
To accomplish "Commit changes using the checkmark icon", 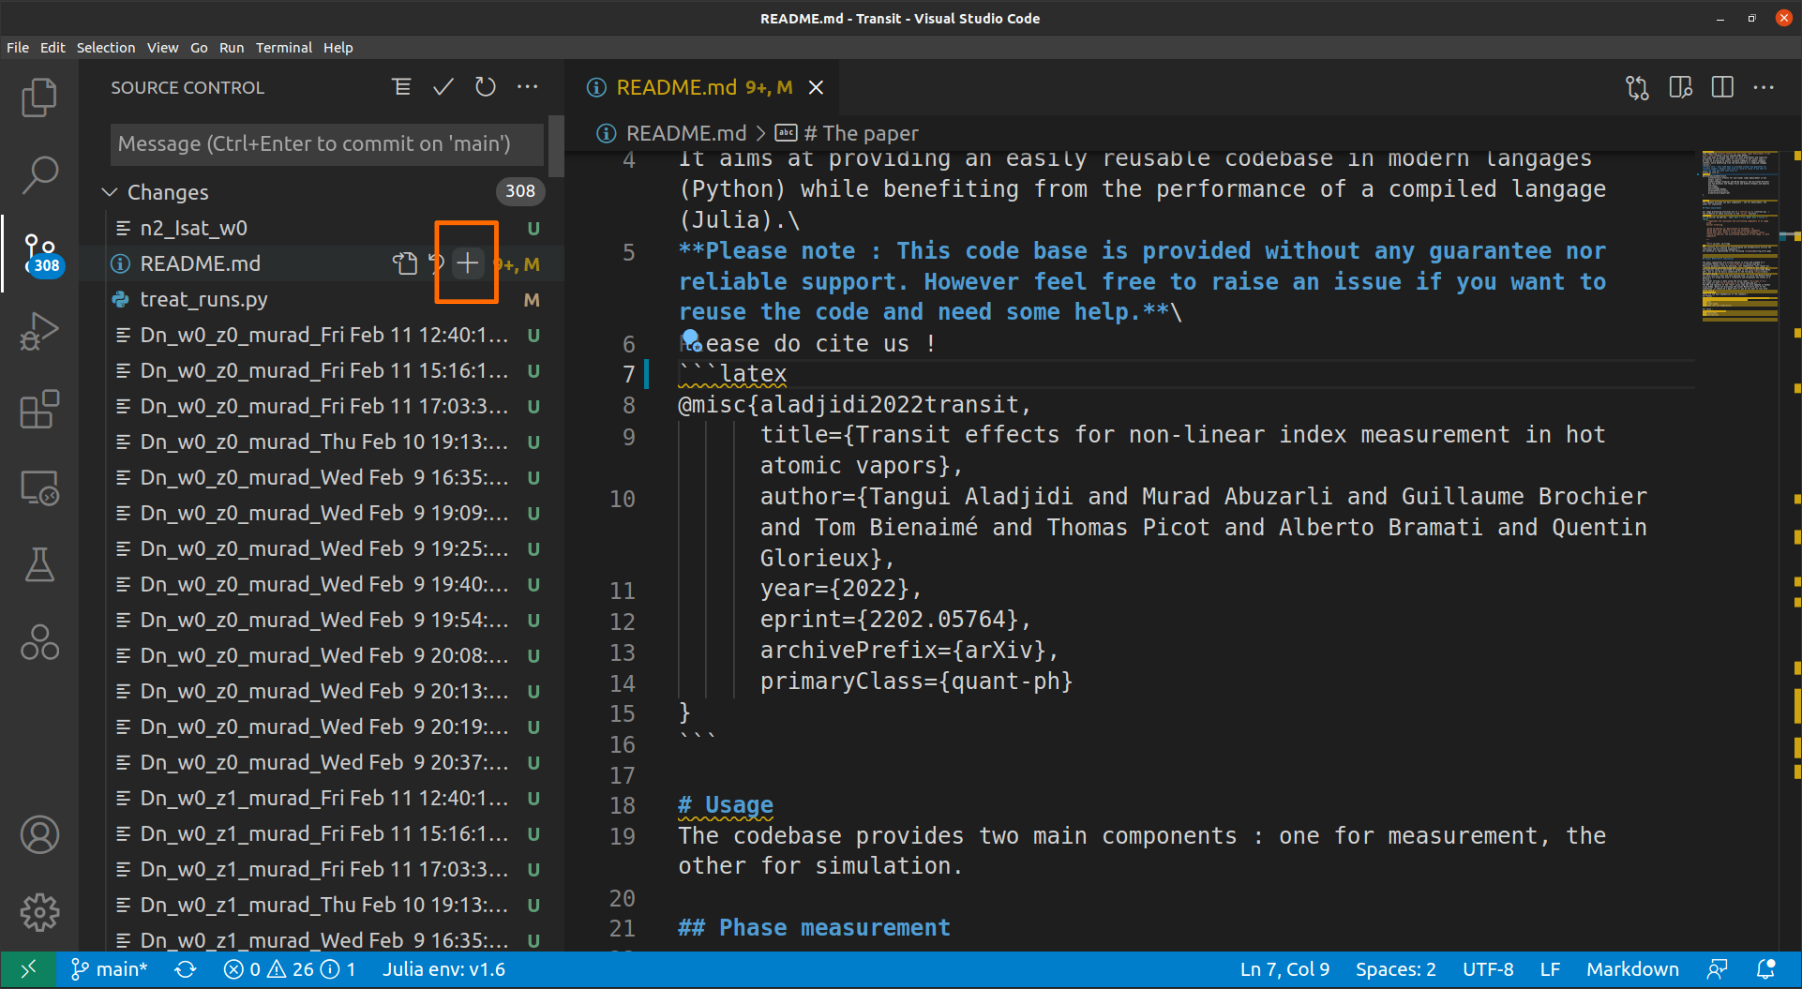I will 443,88.
